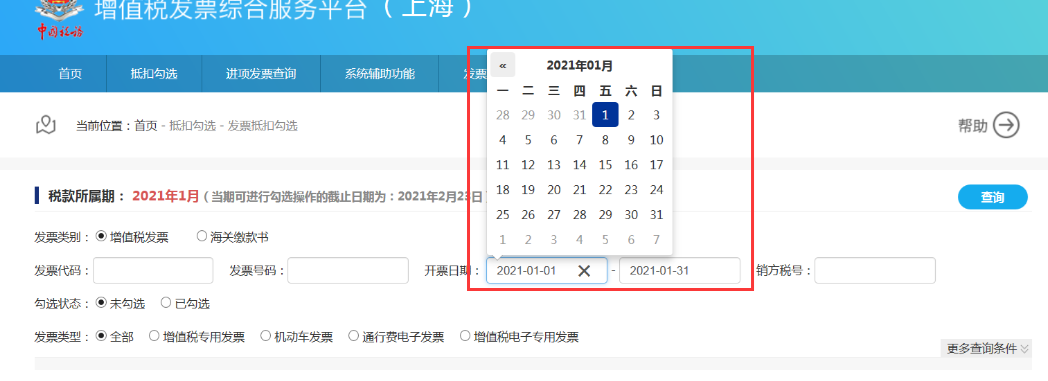Screen dimensions: 1048x381
Task: Open the 进项发票查询 nav menu
Action: coord(261,74)
